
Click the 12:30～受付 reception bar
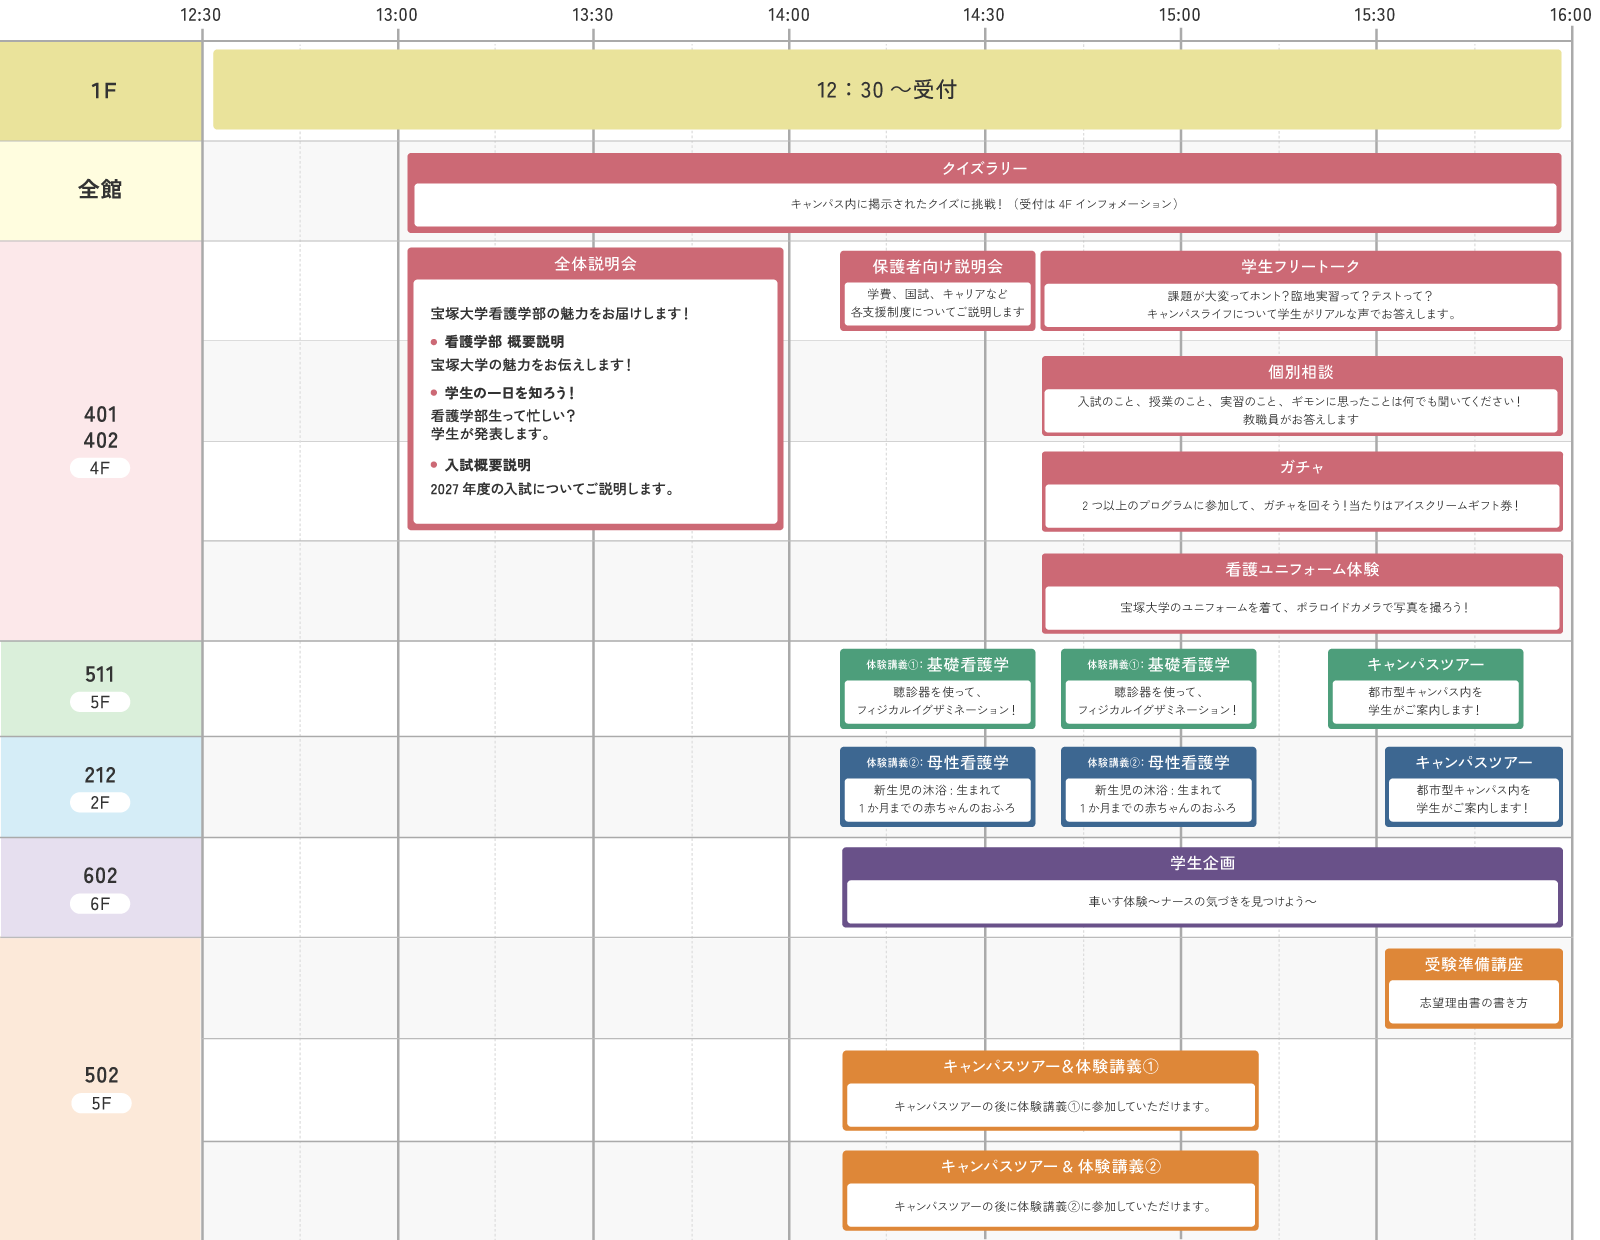coord(886,90)
